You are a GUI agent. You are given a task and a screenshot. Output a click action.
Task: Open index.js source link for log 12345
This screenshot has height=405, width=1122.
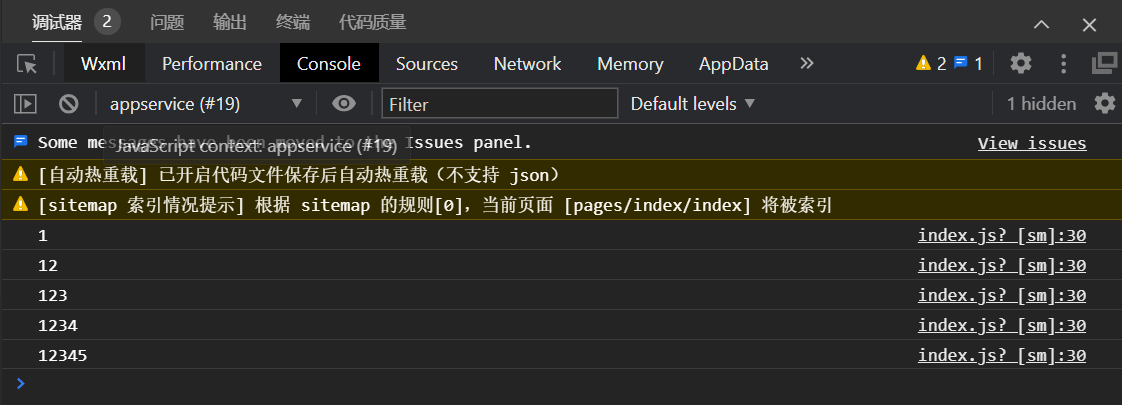pyautogui.click(x=1002, y=356)
